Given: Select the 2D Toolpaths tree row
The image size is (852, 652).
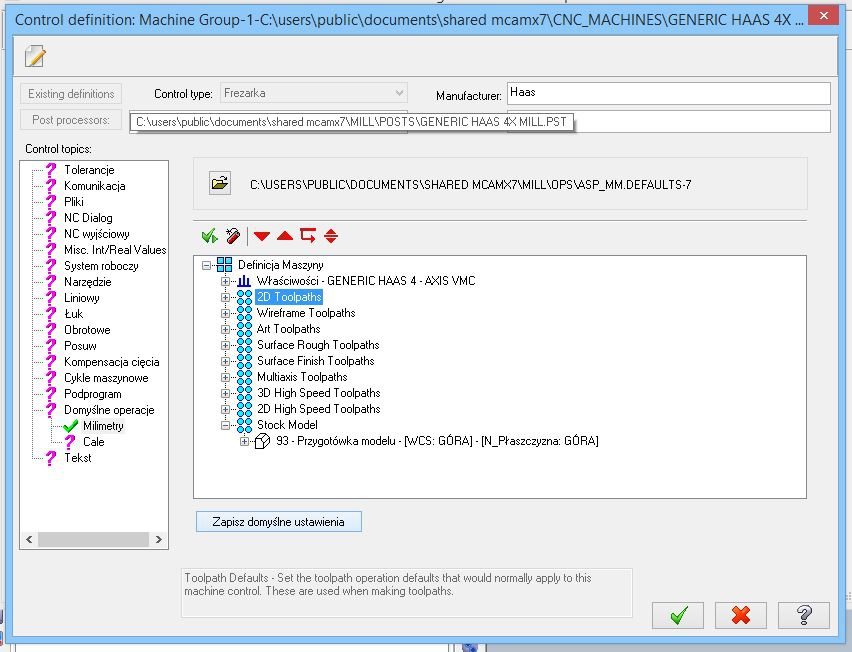Looking at the screenshot, I should (x=289, y=297).
